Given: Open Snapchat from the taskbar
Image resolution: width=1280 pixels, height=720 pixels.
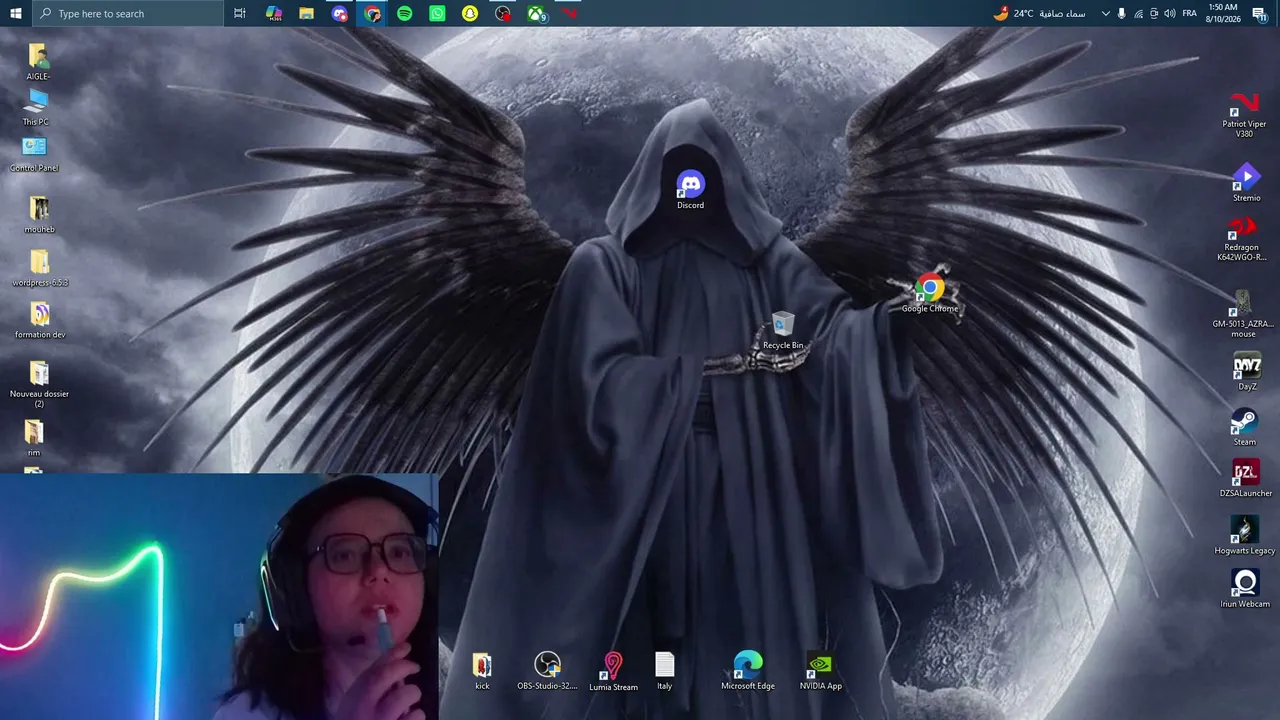Looking at the screenshot, I should coord(470,13).
